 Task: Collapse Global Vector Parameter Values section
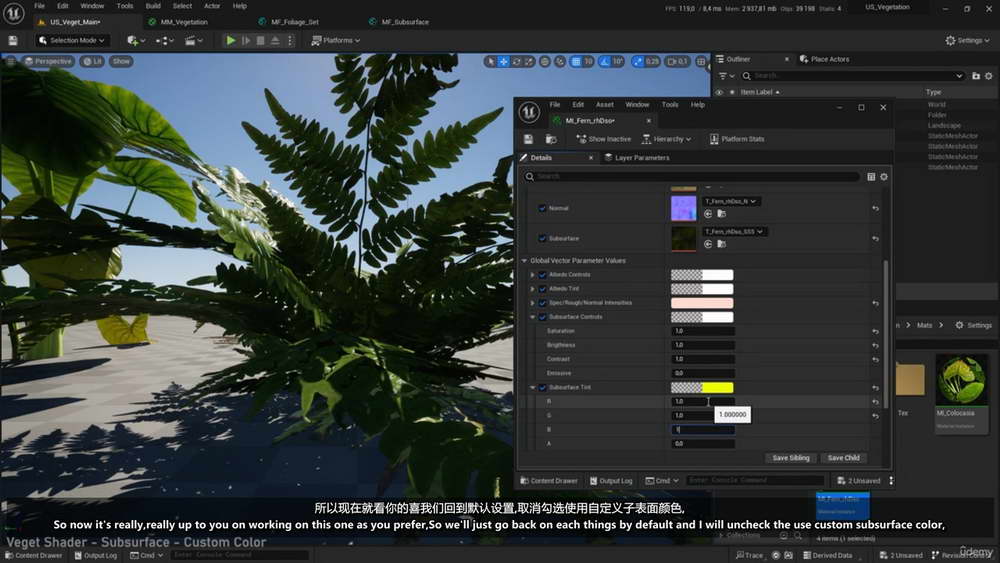[x=524, y=261]
